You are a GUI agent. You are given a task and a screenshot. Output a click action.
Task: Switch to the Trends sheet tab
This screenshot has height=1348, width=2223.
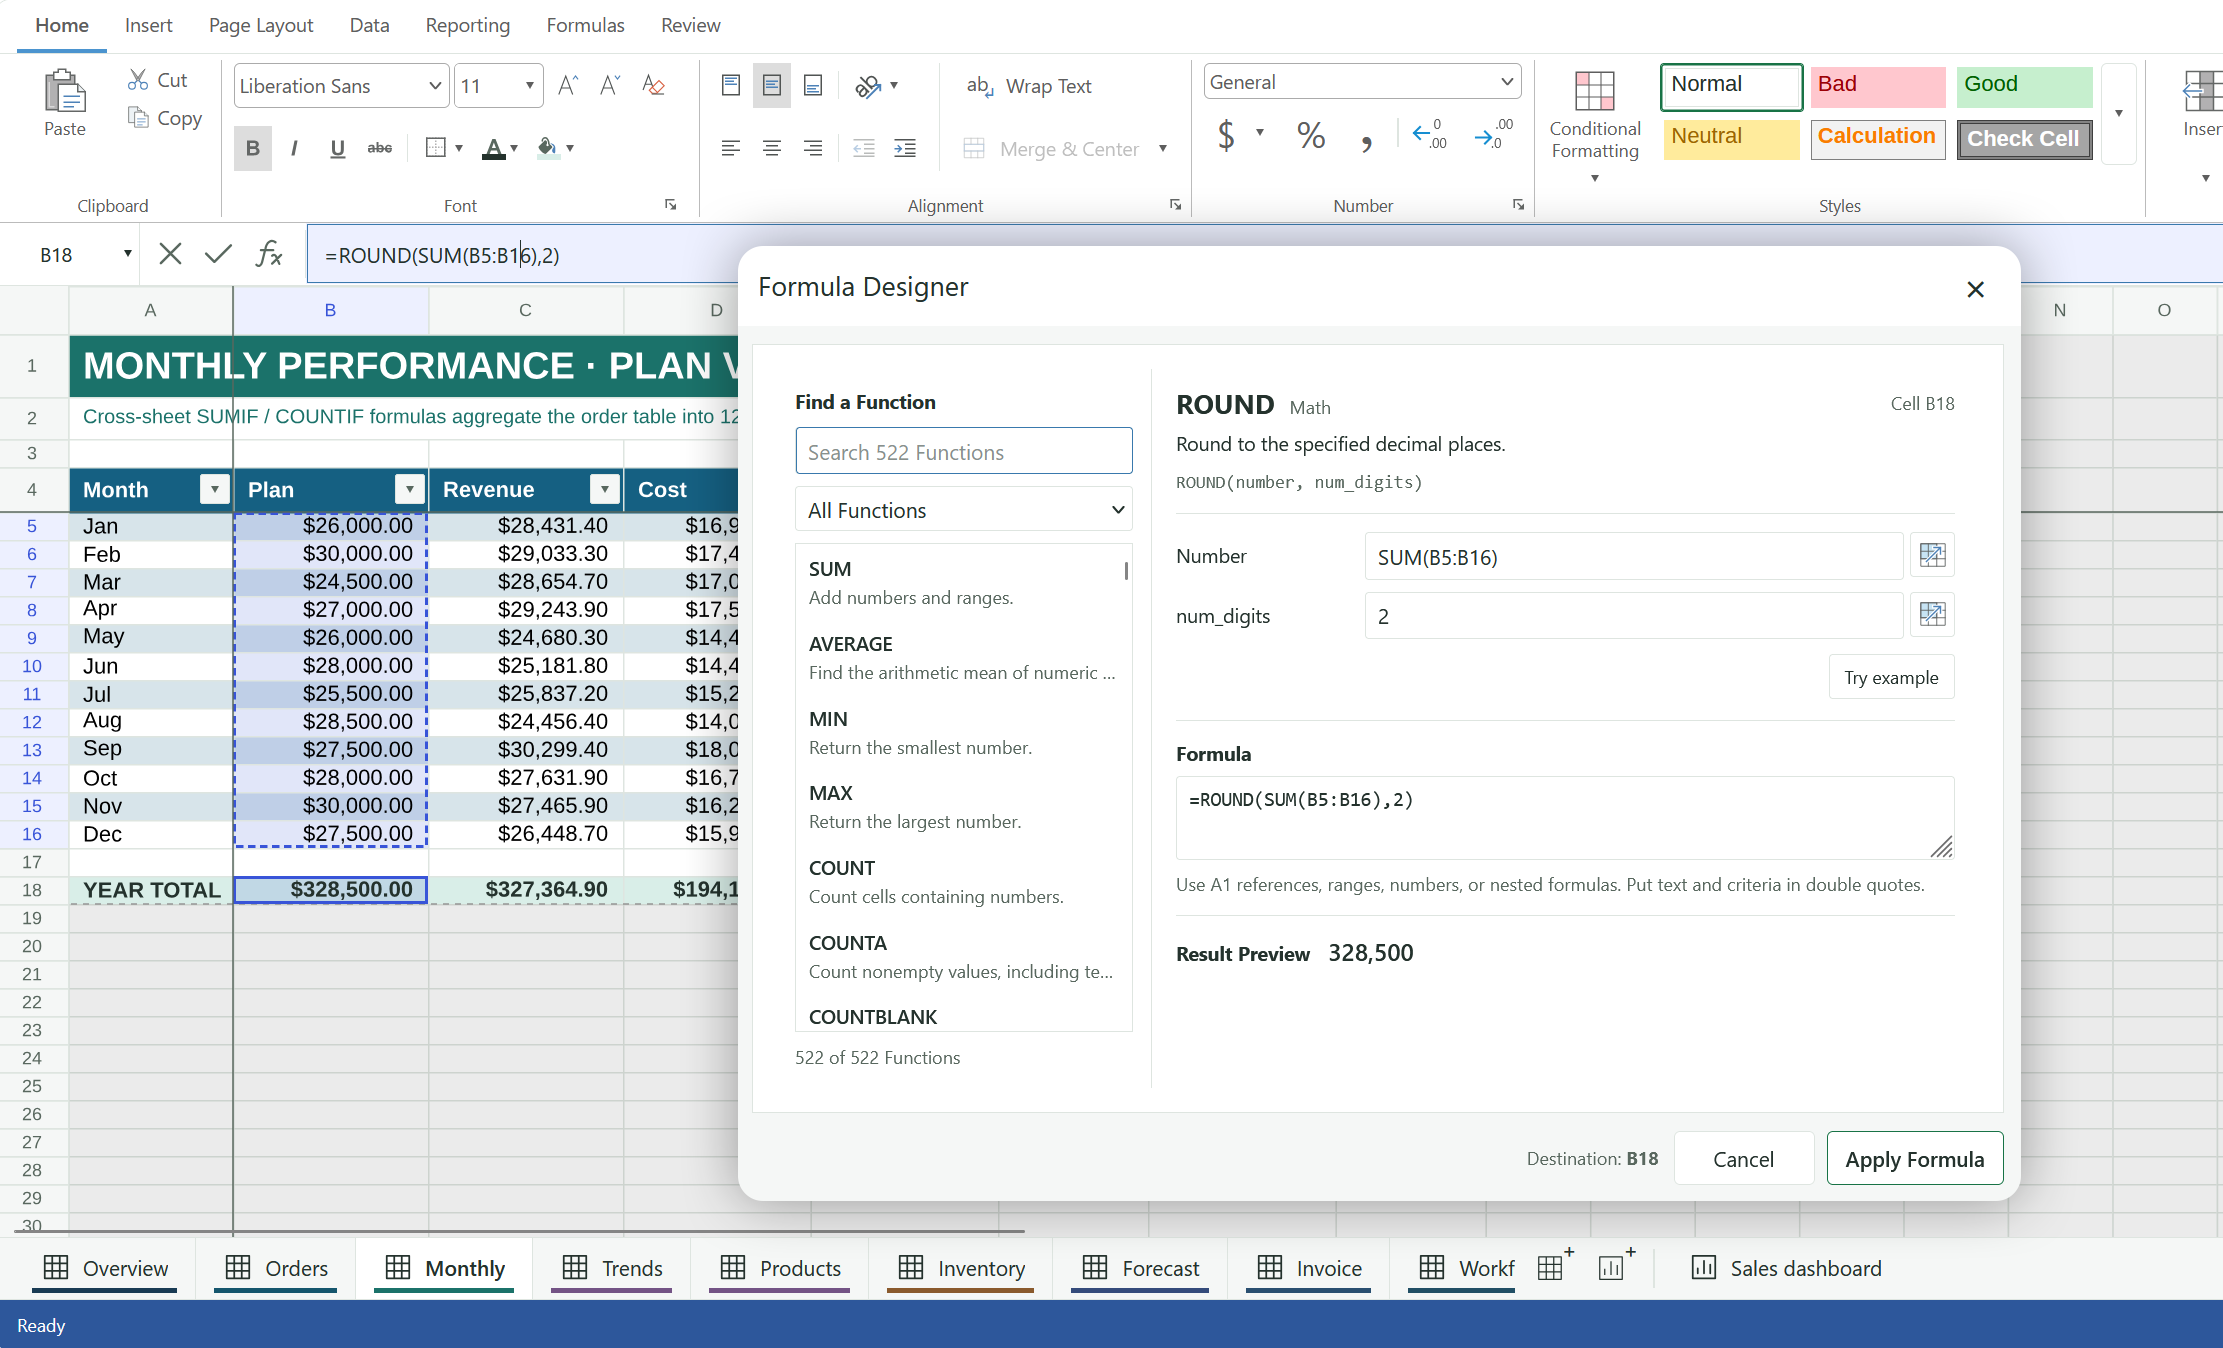(612, 1268)
